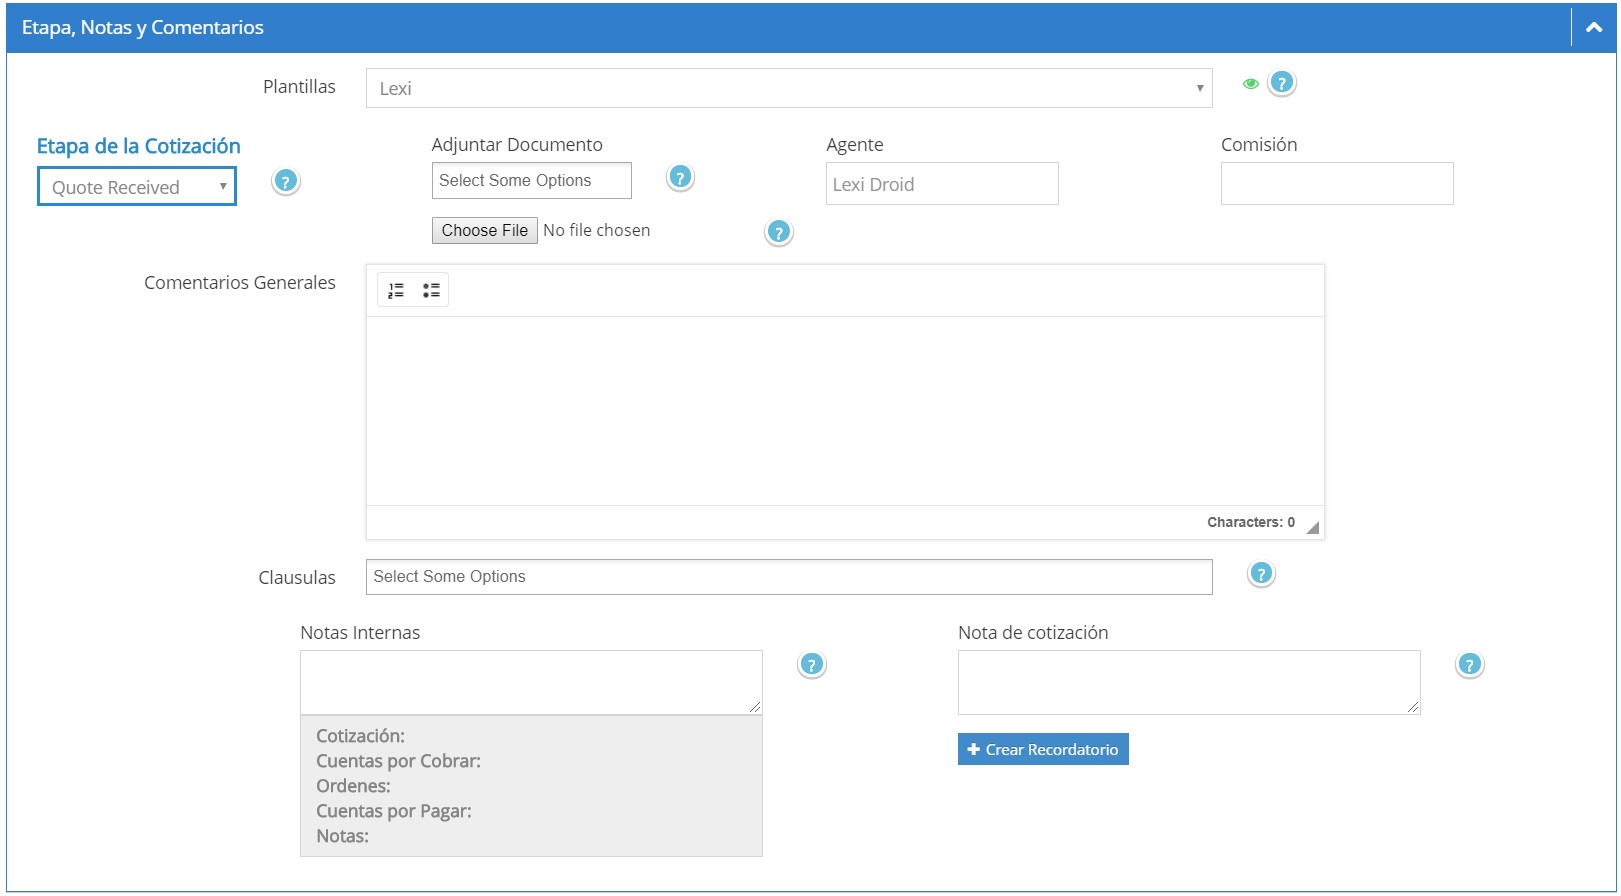The image size is (1621, 896).
Task: Open Adjuntar Documento Select Some Options field
Action: [531, 181]
